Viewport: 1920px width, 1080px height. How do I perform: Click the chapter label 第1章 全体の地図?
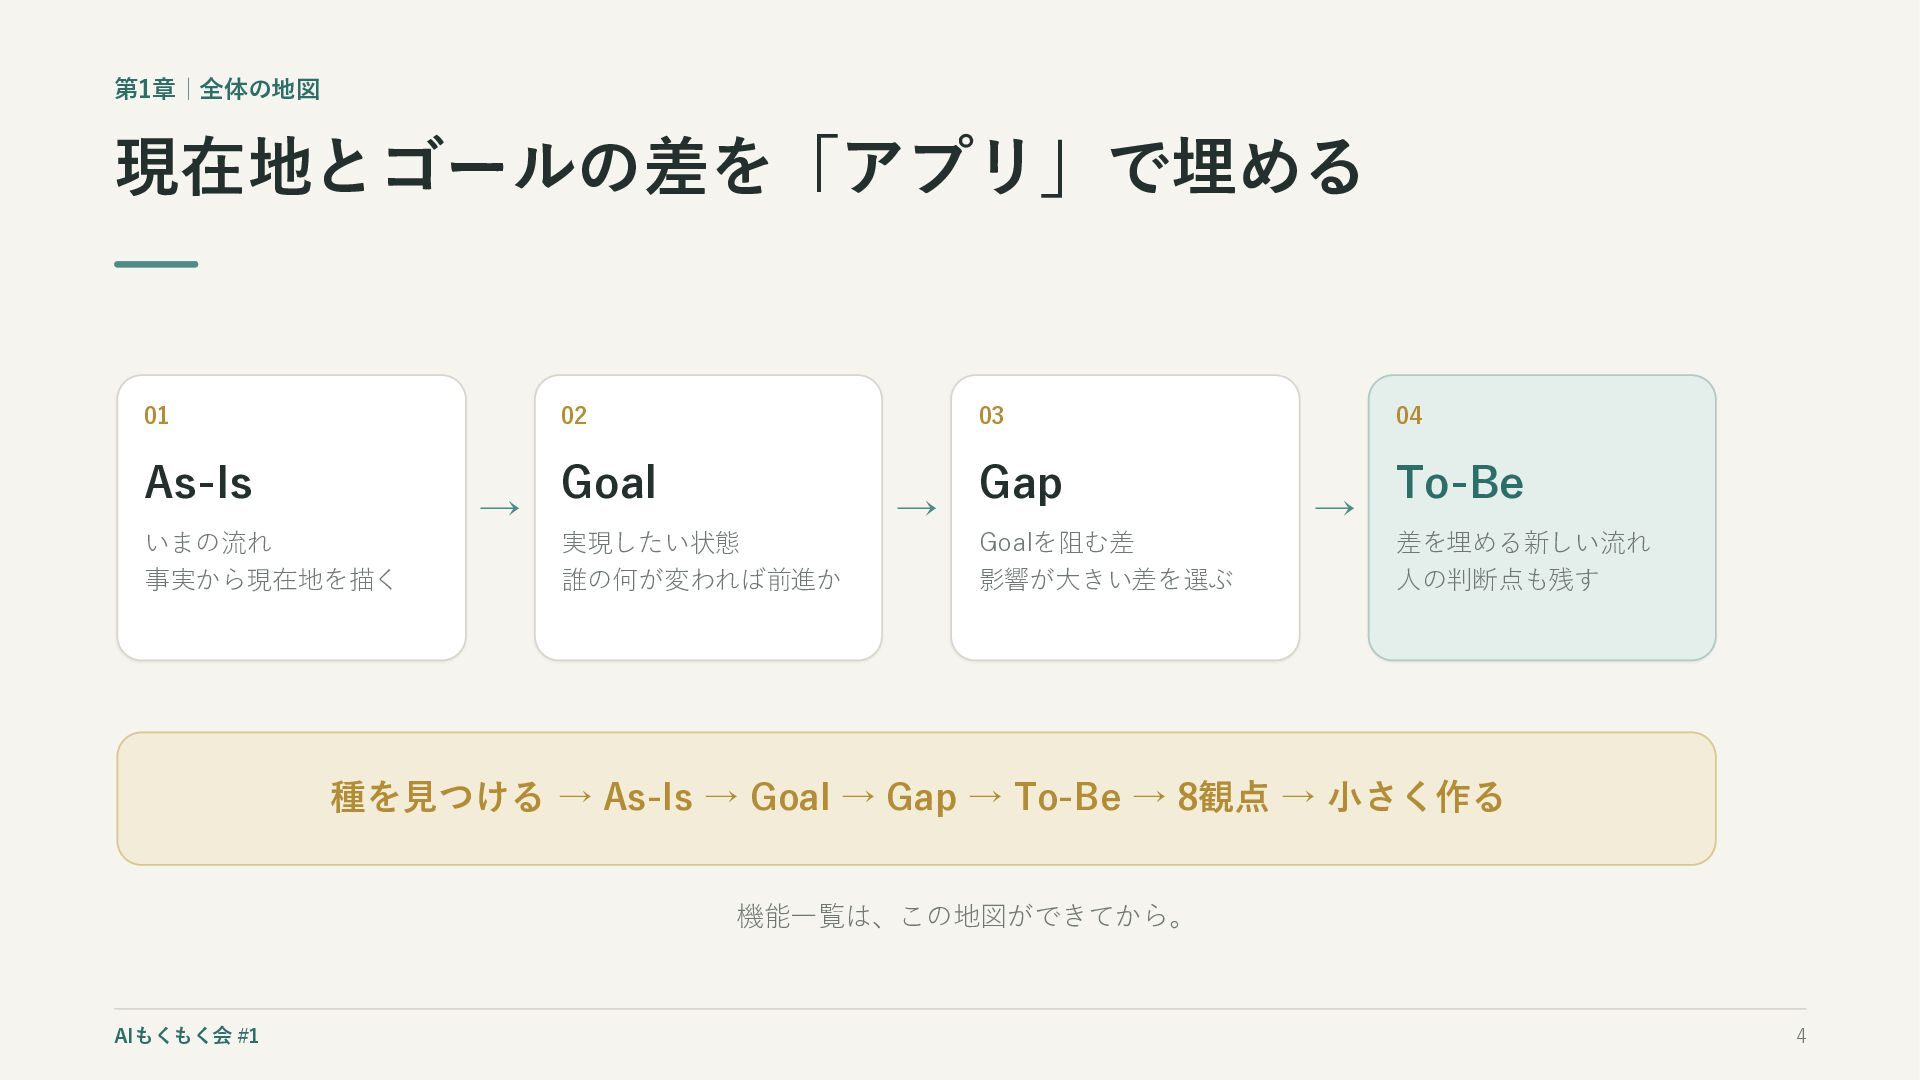[217, 89]
